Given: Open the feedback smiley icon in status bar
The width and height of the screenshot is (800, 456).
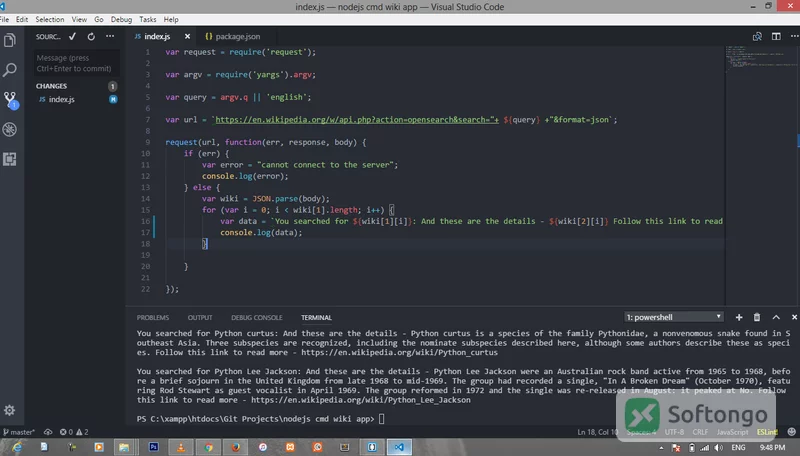Looking at the screenshot, I should pyautogui.click(x=791, y=432).
